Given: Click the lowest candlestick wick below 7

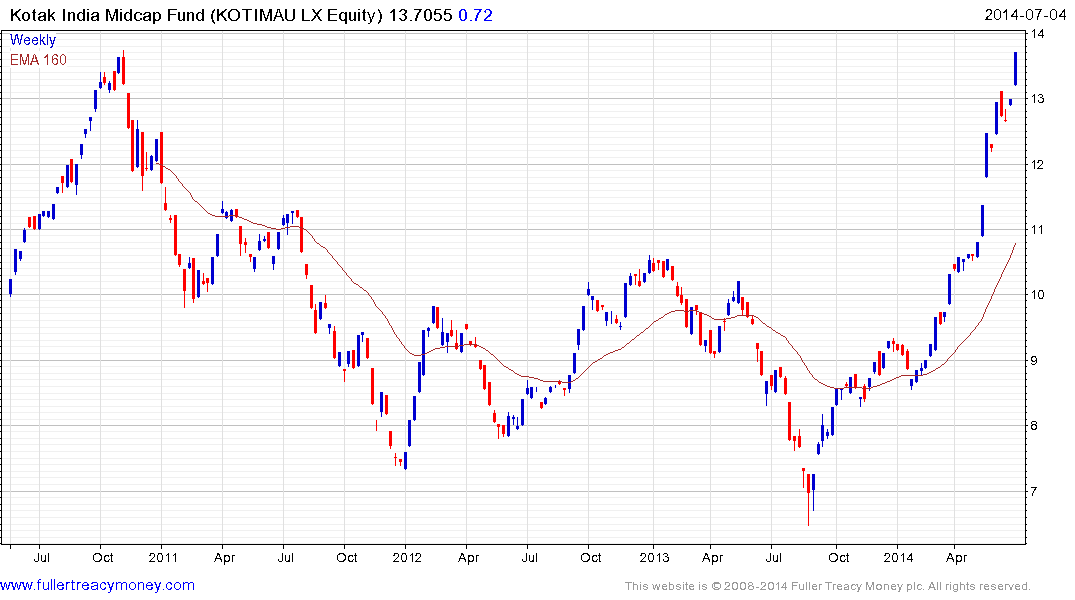Looking at the screenshot, I should [808, 499].
